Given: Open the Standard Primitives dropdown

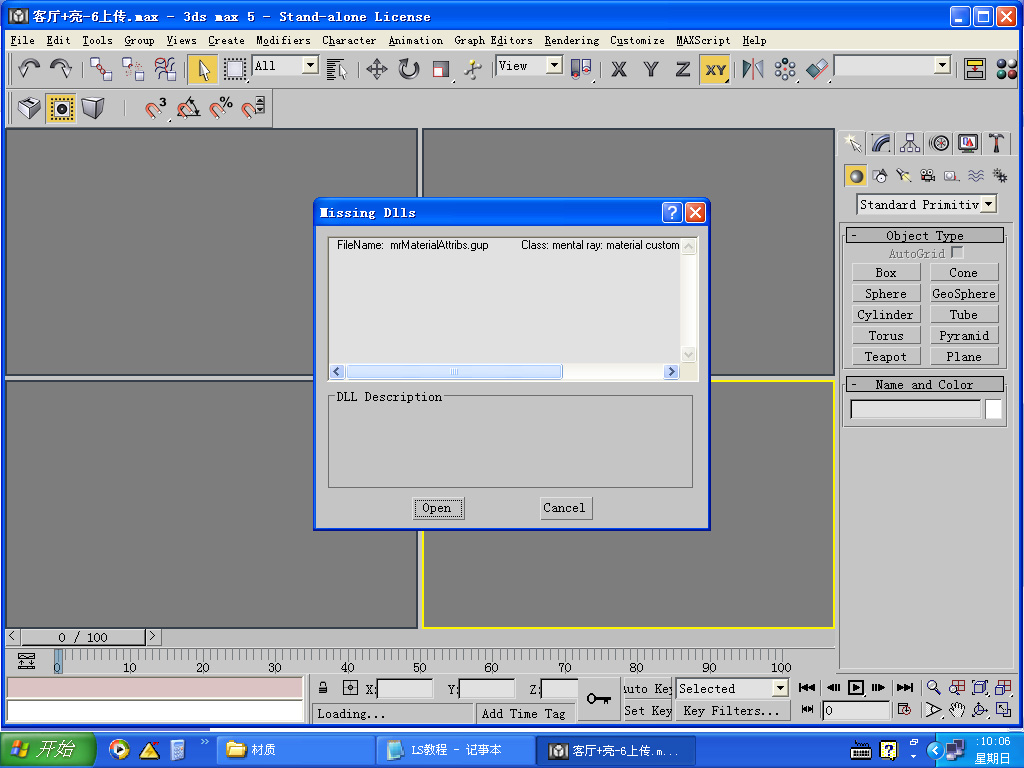Looking at the screenshot, I should (x=989, y=204).
